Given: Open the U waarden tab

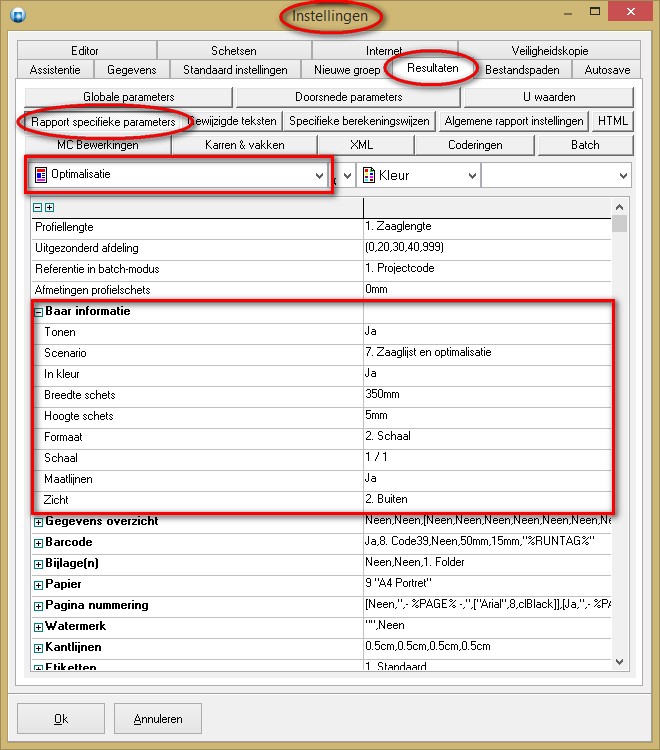Looking at the screenshot, I should click(x=549, y=97).
